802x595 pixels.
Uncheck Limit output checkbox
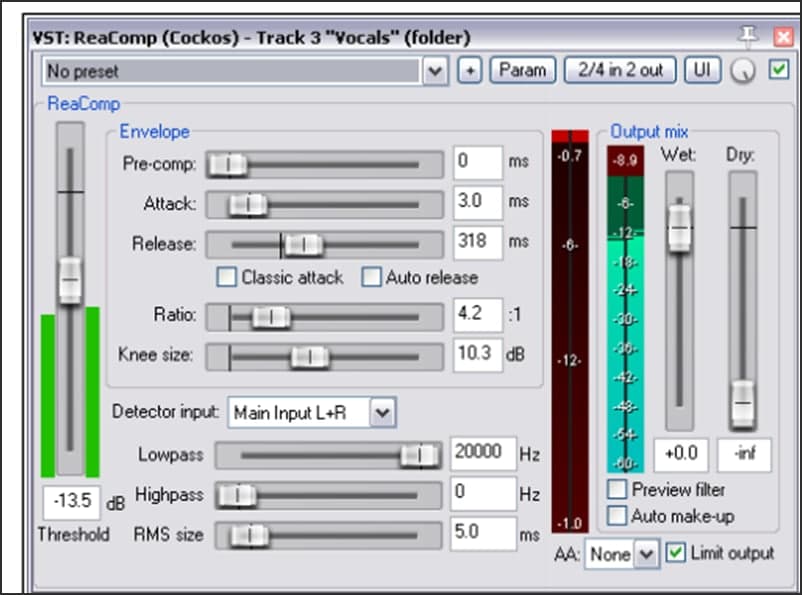(676, 553)
